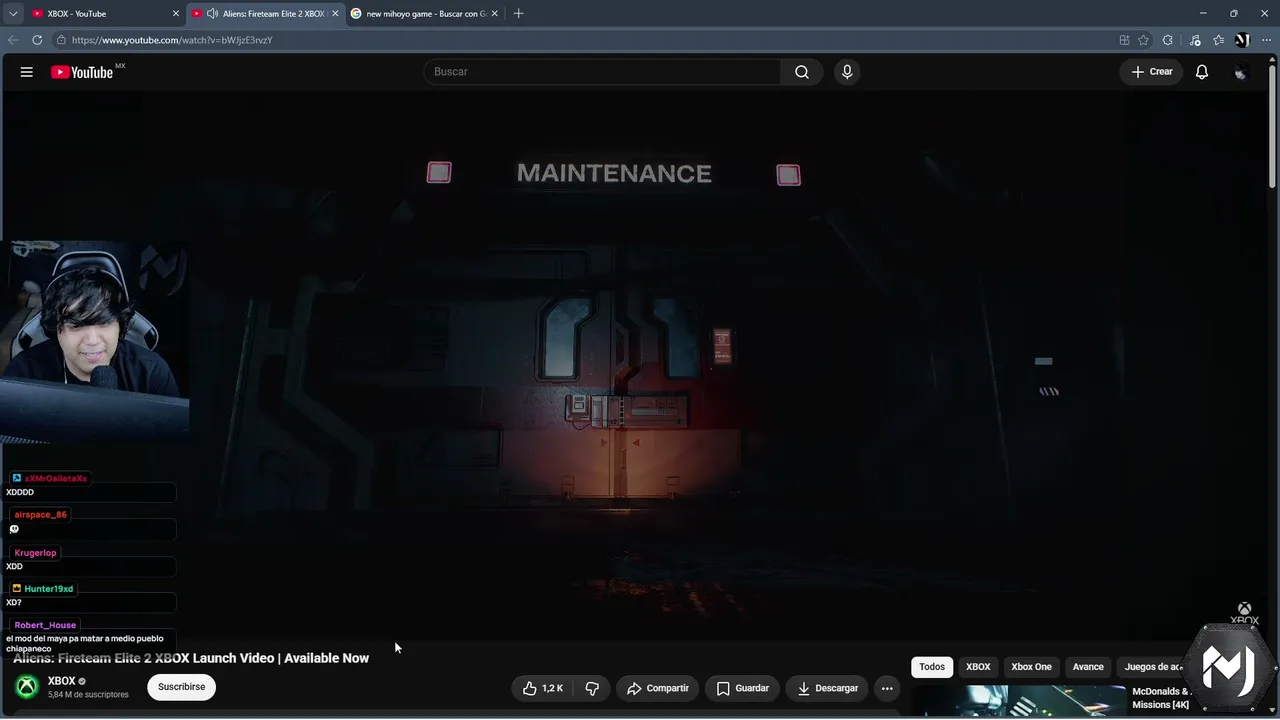Filter recommendations by XBOX chip
Viewport: 1280px width, 720px height.
[x=978, y=667]
